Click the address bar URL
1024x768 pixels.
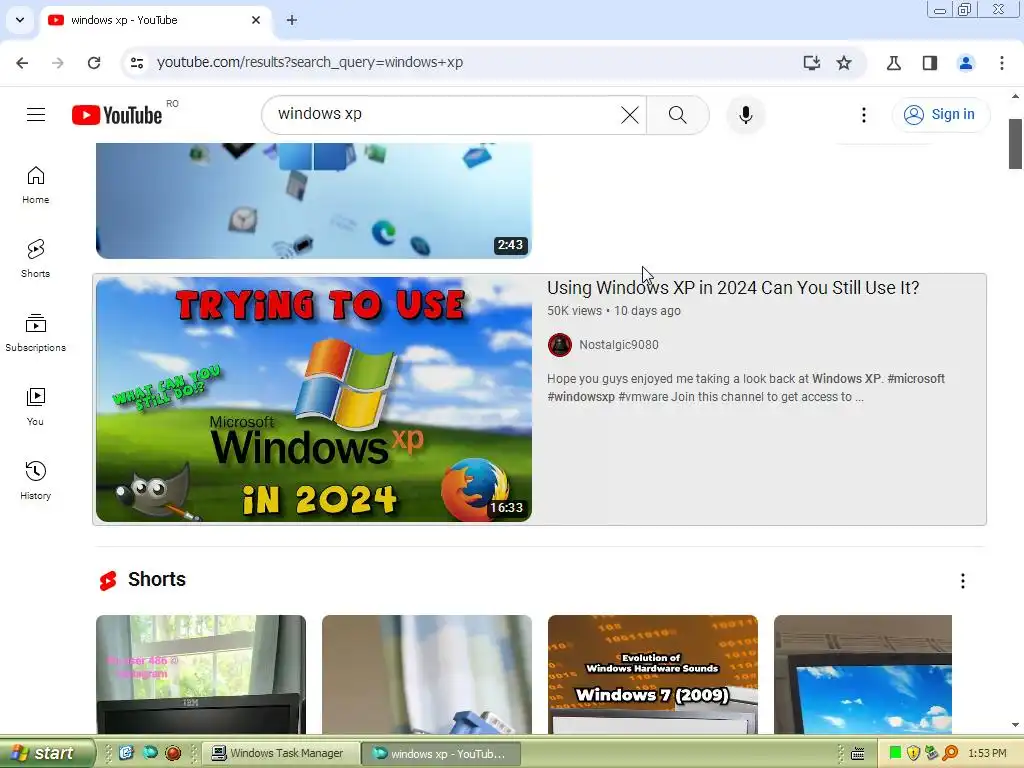(310, 63)
